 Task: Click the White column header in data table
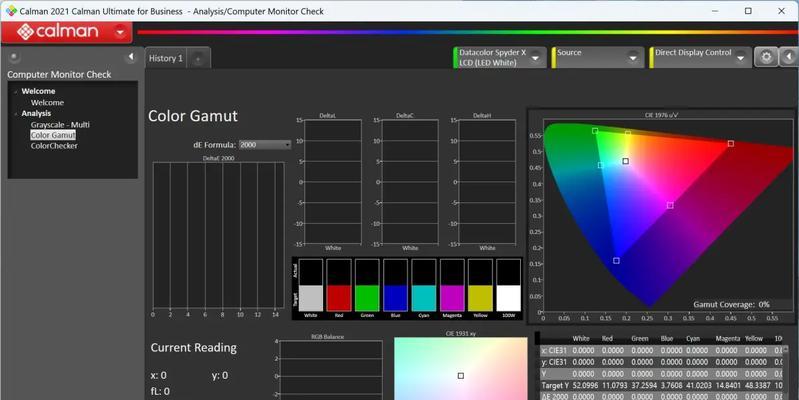click(x=580, y=338)
